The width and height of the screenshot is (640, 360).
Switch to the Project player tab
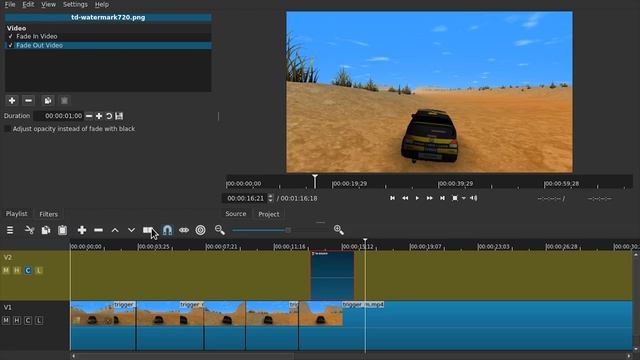coord(269,214)
